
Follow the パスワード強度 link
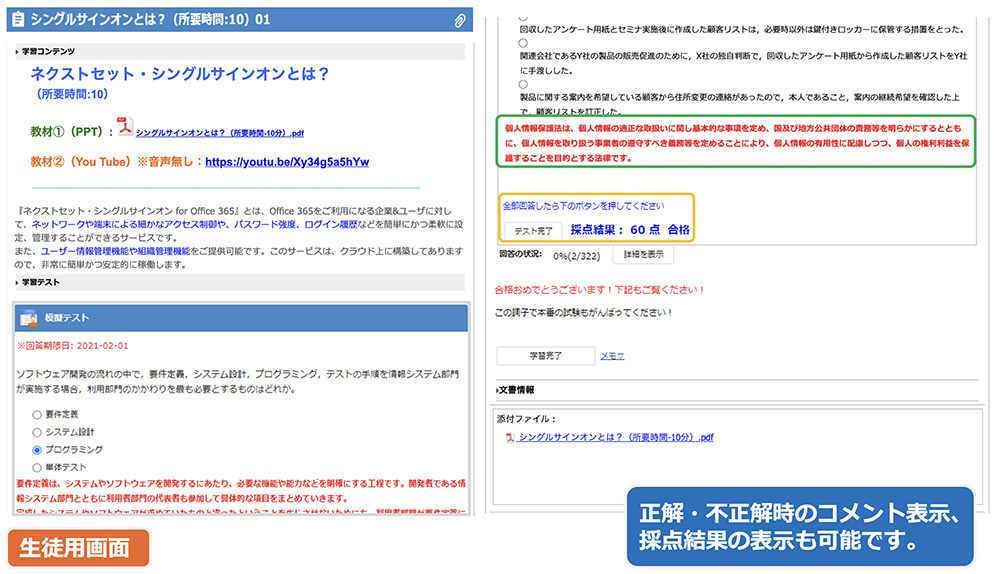(265, 224)
